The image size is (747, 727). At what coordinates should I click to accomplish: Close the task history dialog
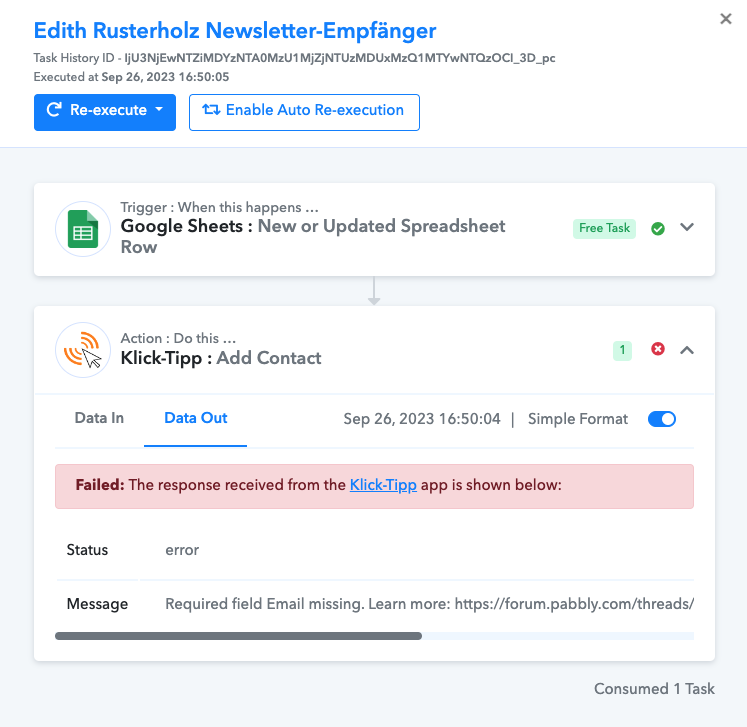726,19
